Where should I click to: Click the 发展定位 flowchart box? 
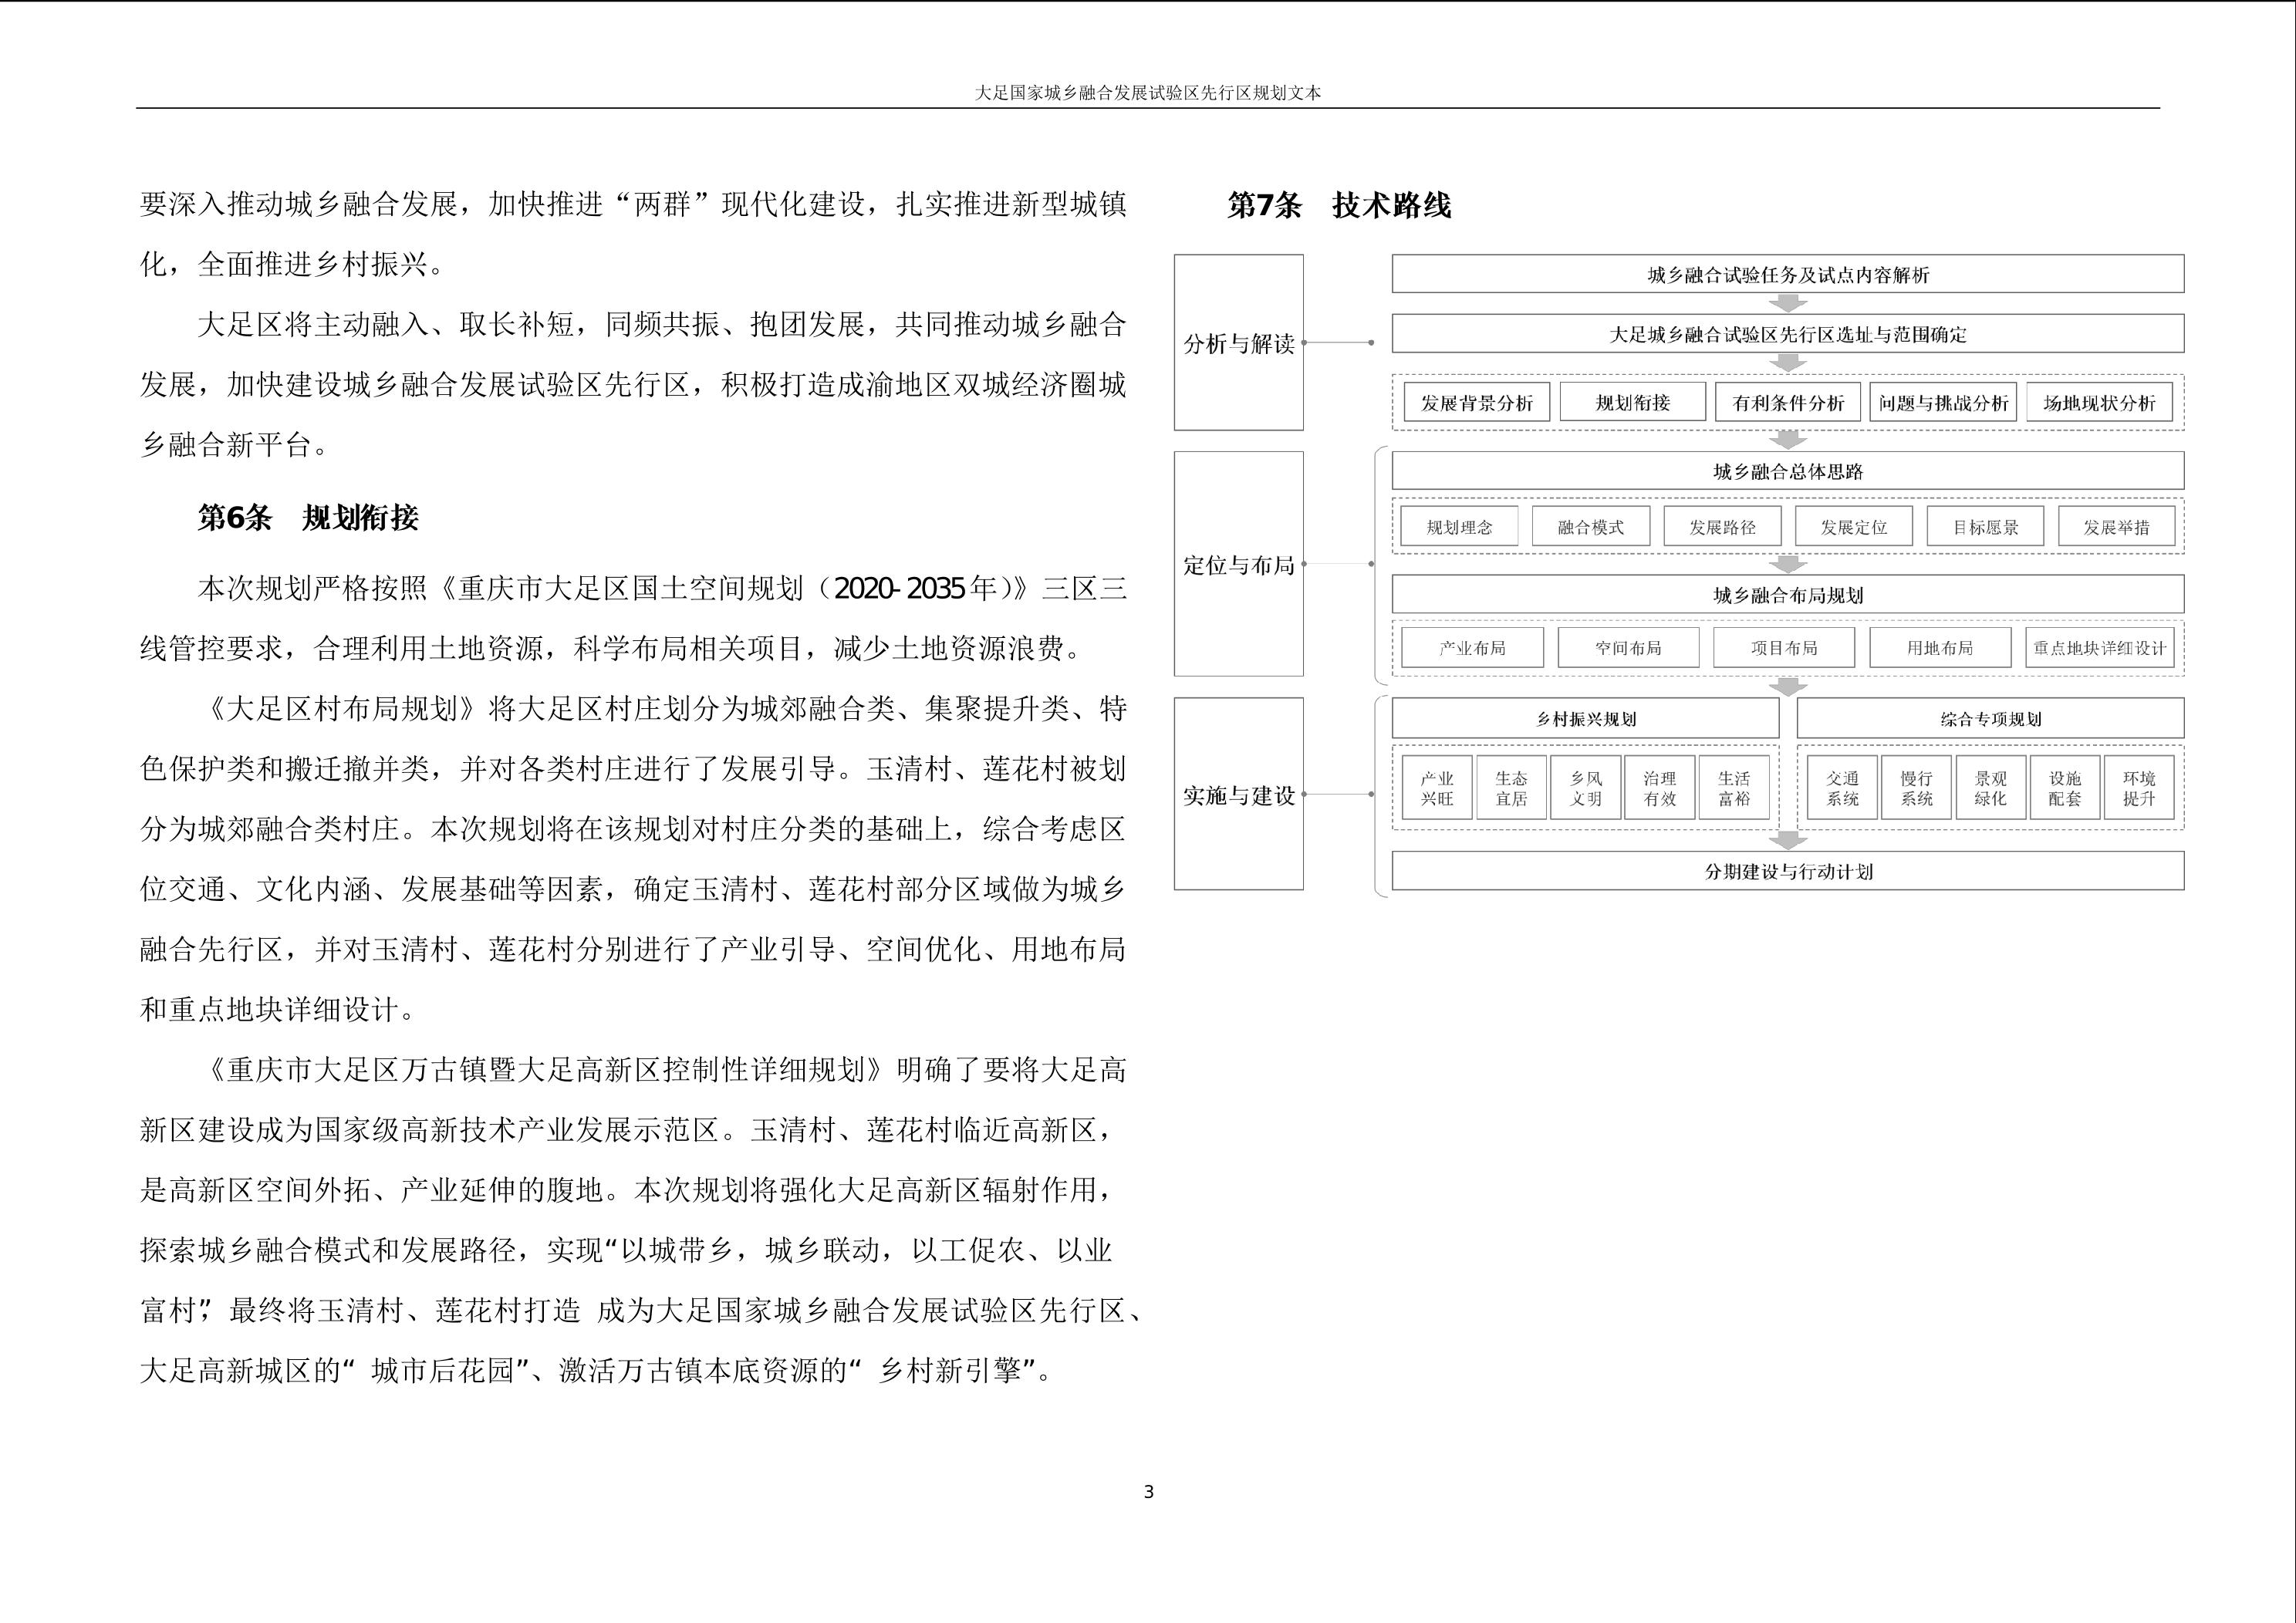click(1853, 526)
